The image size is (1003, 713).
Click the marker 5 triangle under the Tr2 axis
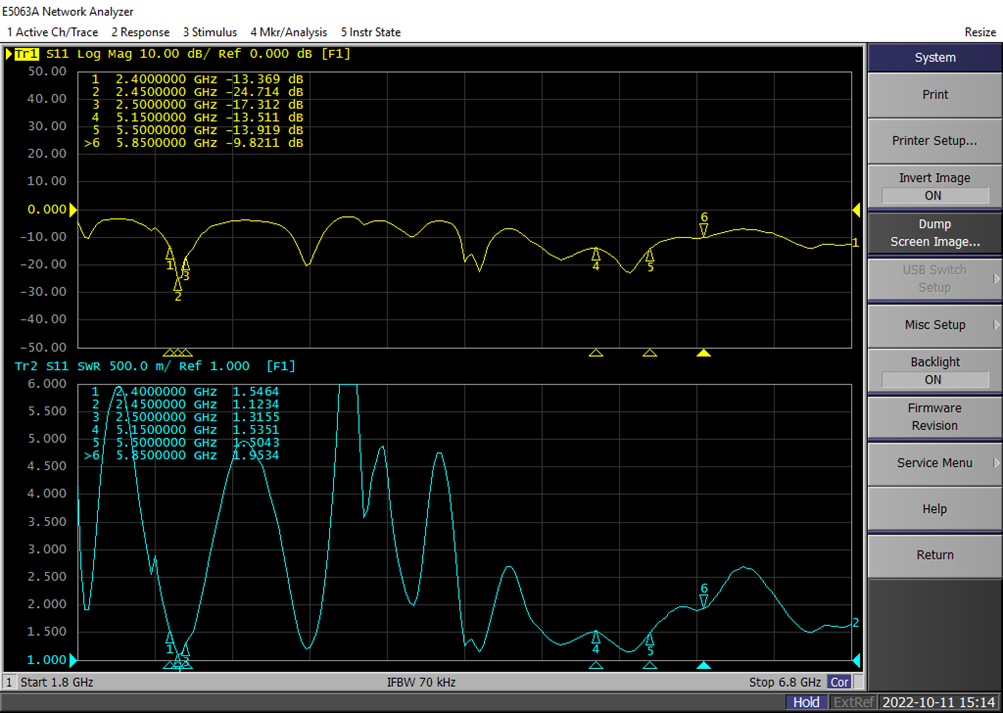(650, 666)
